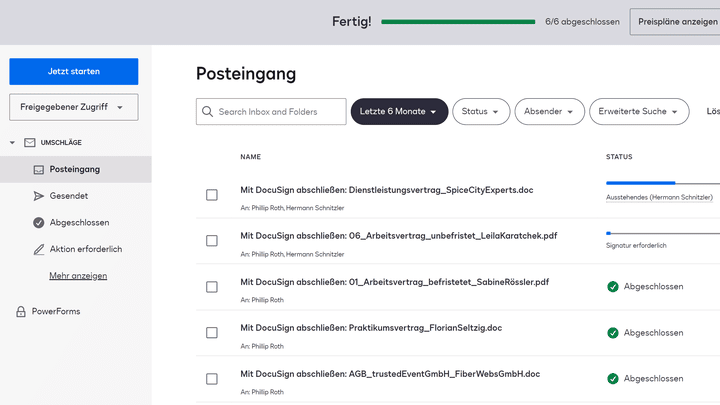The width and height of the screenshot is (720, 405).
Task: Click An: Phillip Roth under AGB_trustedEventGmbH_FiberWebsGmbH.doc
Action: click(x=262, y=392)
